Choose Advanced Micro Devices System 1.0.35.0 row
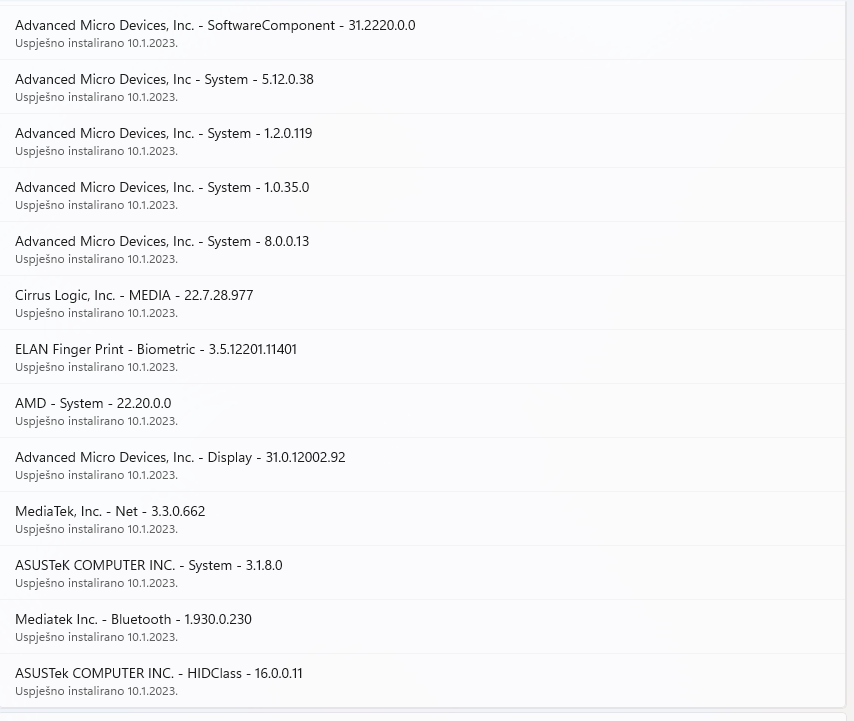Image resolution: width=854 pixels, height=721 pixels. (422, 194)
